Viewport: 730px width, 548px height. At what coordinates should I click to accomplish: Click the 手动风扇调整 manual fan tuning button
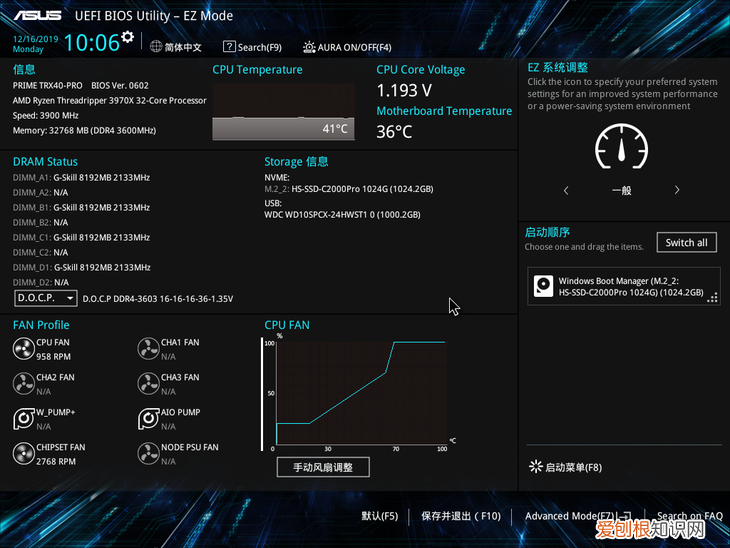(x=322, y=467)
